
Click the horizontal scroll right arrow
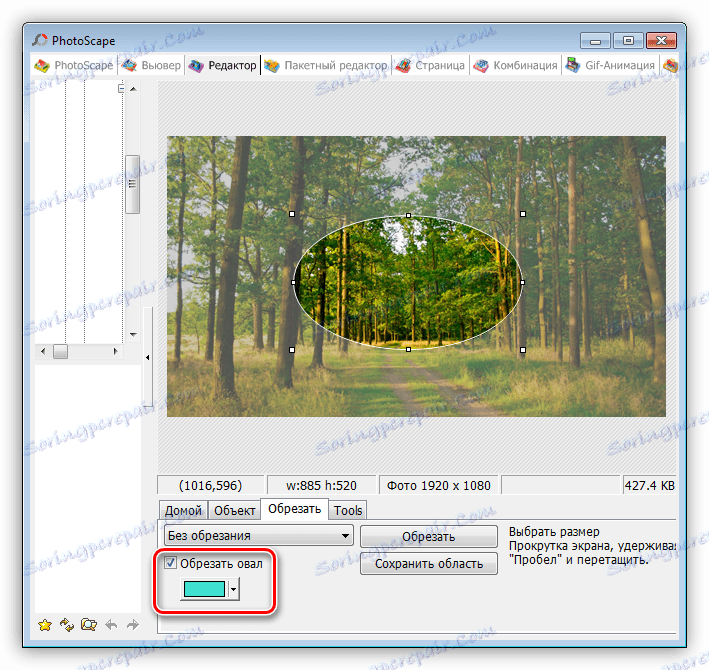(115, 351)
